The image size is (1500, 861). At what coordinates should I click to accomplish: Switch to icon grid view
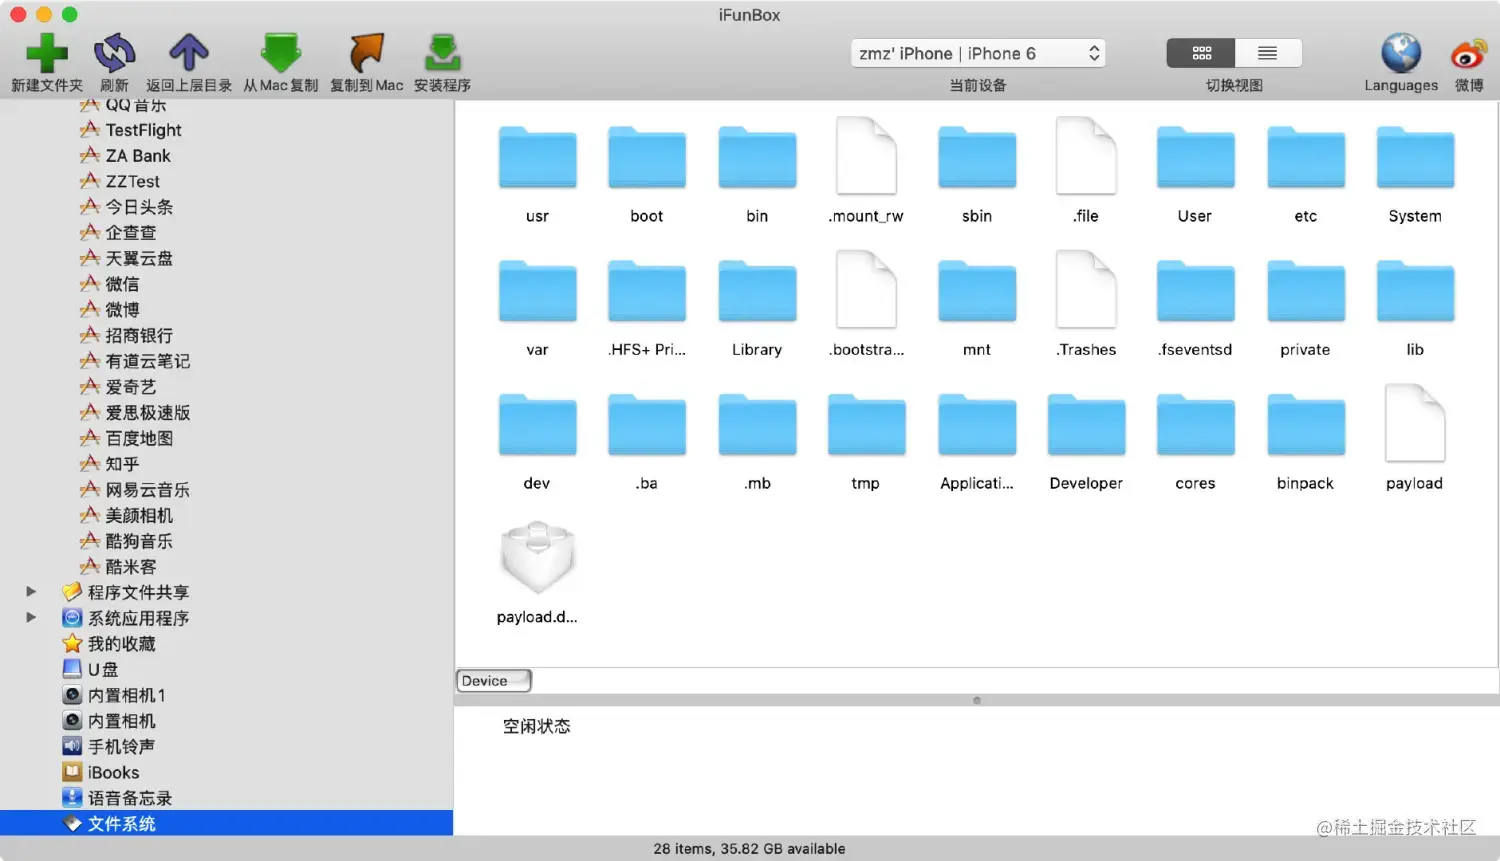click(x=1201, y=53)
